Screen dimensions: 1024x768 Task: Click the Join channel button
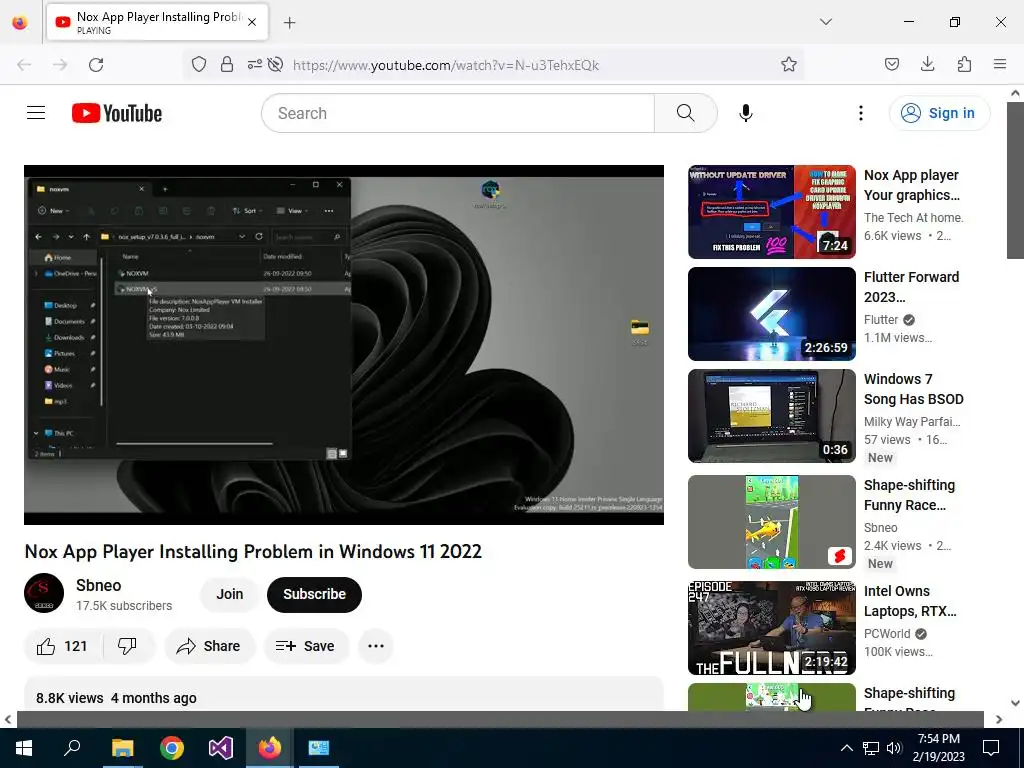[229, 594]
